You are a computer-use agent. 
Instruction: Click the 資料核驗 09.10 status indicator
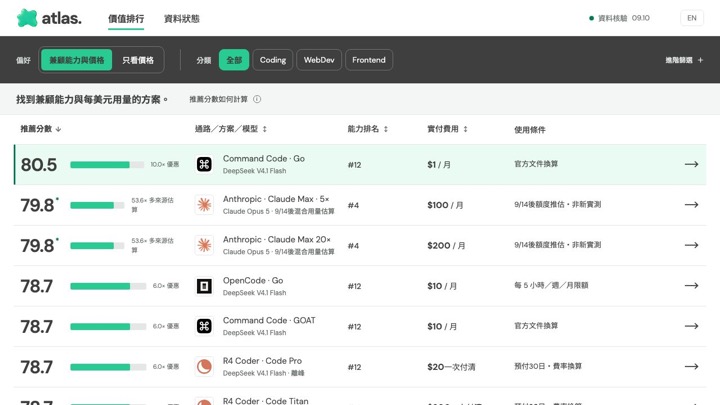(619, 18)
